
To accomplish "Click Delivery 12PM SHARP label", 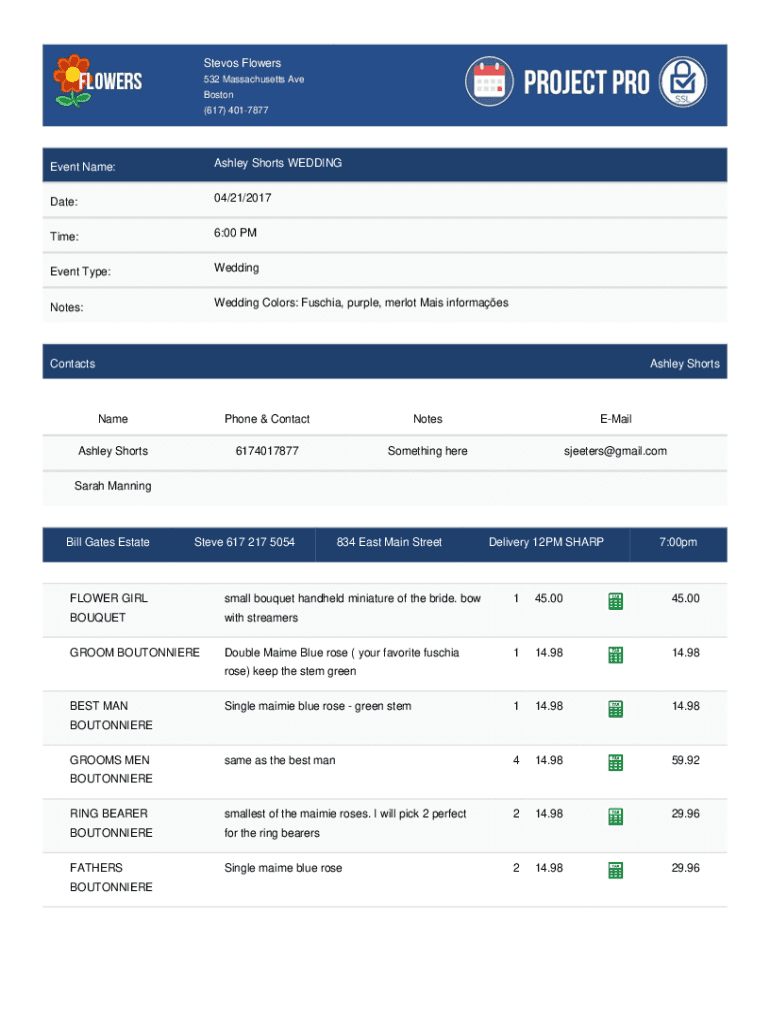I will pyautogui.click(x=546, y=542).
